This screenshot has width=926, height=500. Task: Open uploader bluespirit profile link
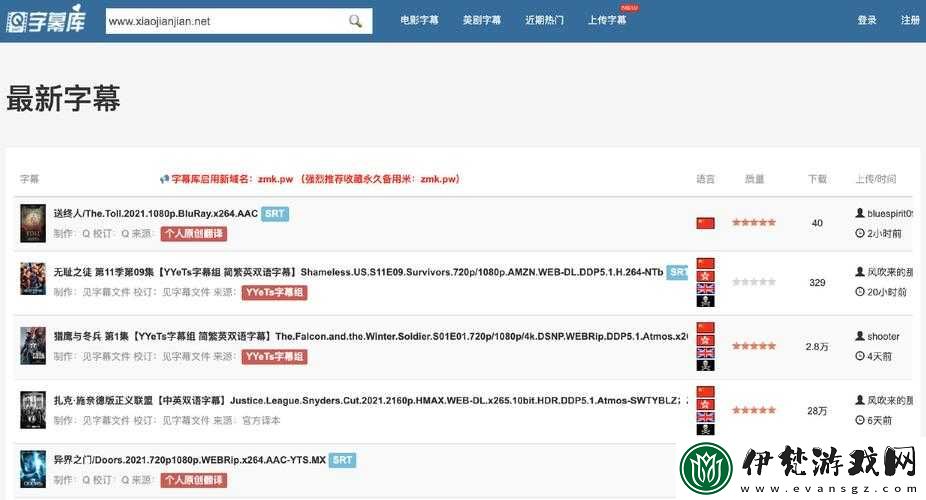tap(890, 214)
